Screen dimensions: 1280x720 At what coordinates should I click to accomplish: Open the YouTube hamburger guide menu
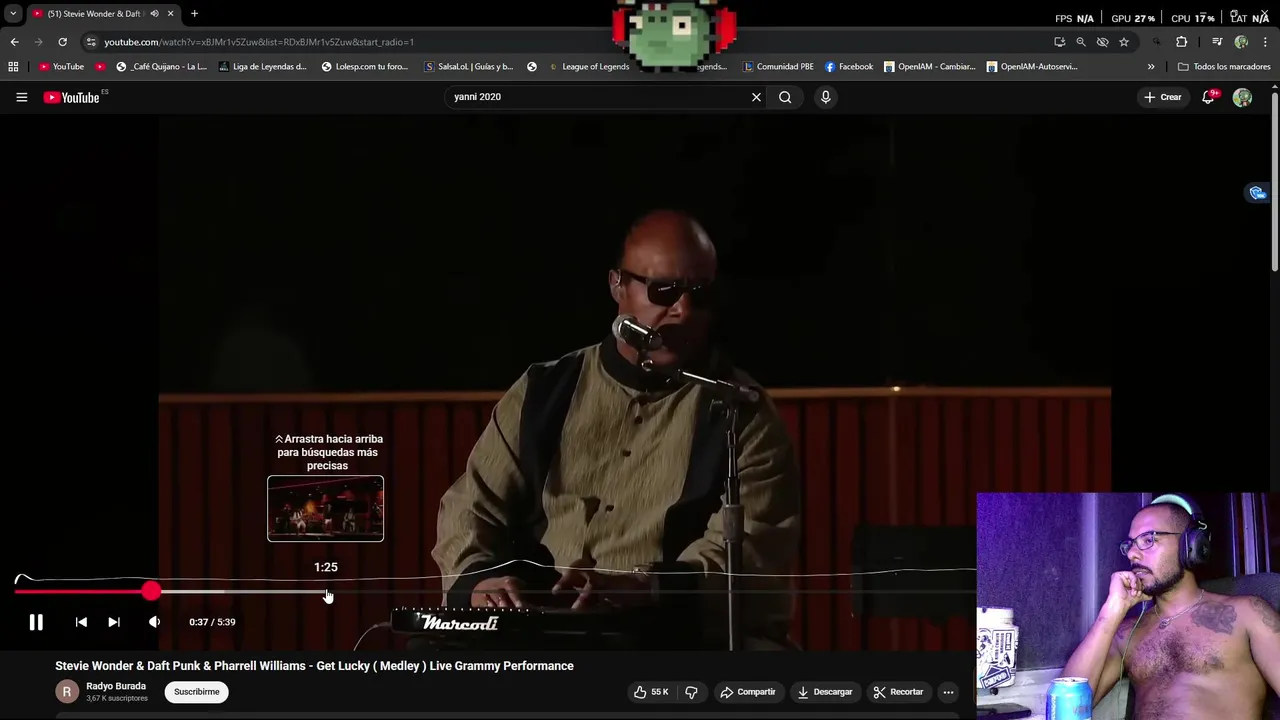21,97
